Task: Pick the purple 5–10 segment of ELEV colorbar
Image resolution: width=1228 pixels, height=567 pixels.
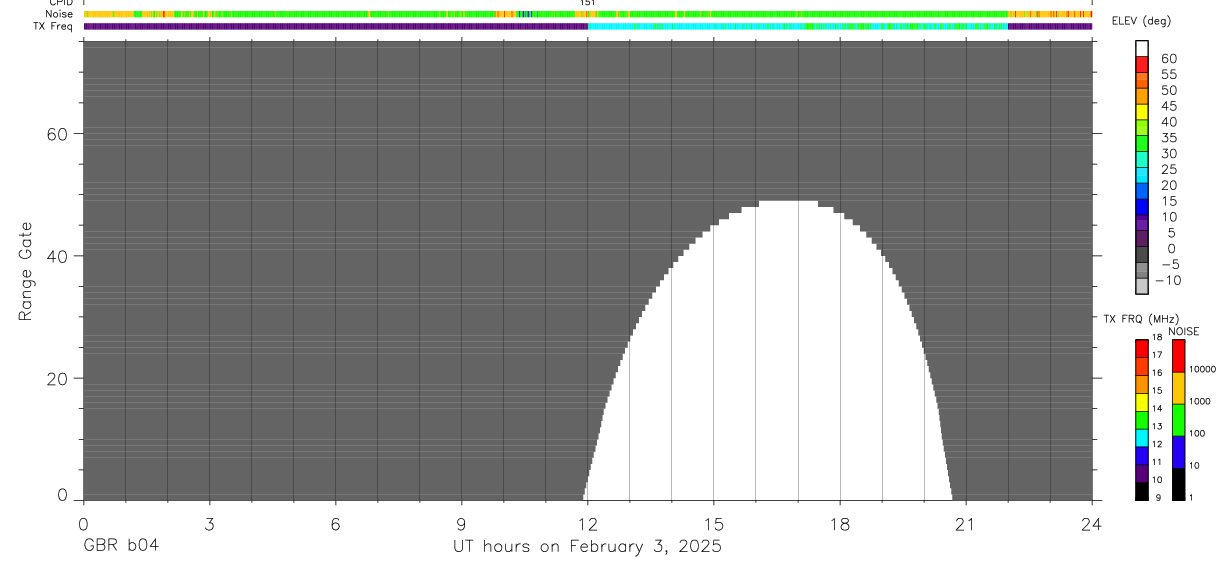Action: pos(1142,223)
